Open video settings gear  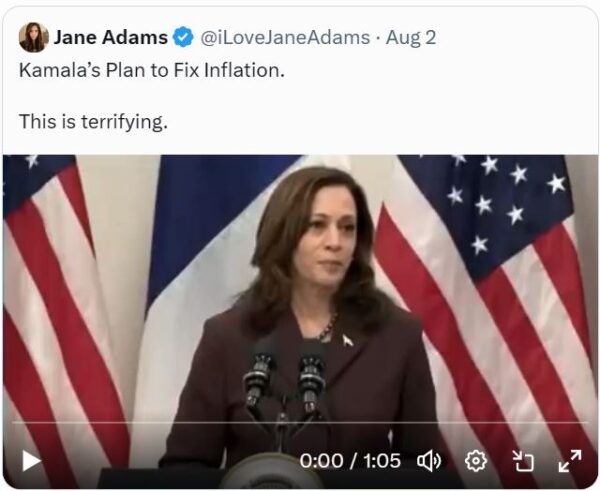click(x=476, y=461)
